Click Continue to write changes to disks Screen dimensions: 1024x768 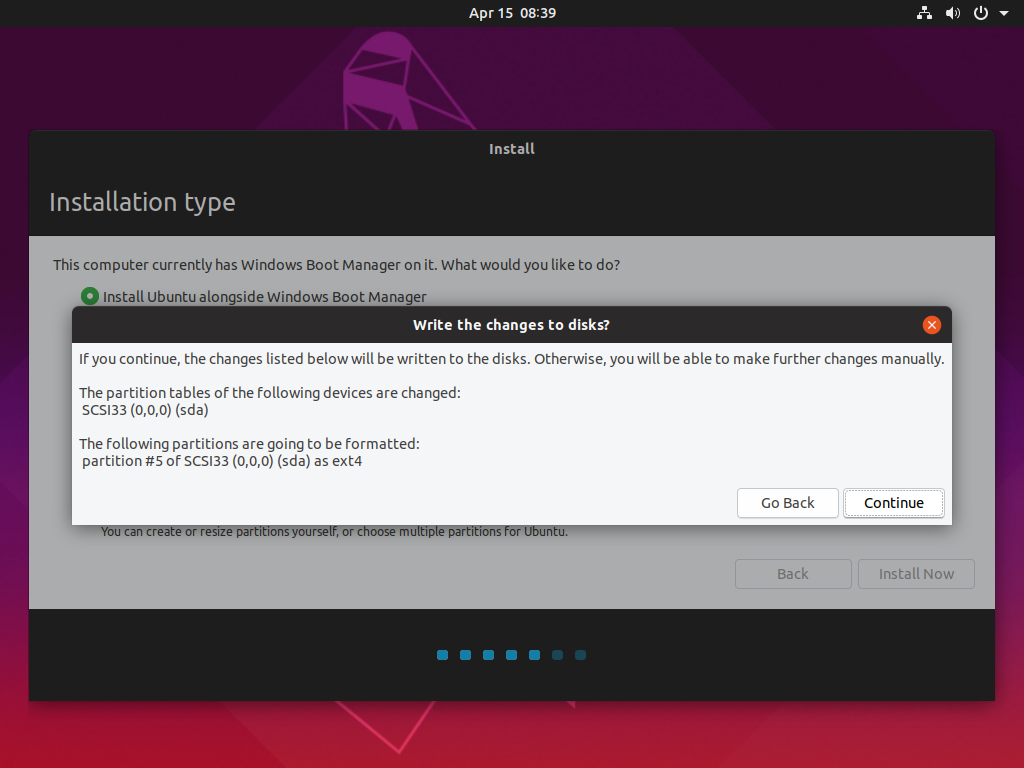(x=893, y=503)
